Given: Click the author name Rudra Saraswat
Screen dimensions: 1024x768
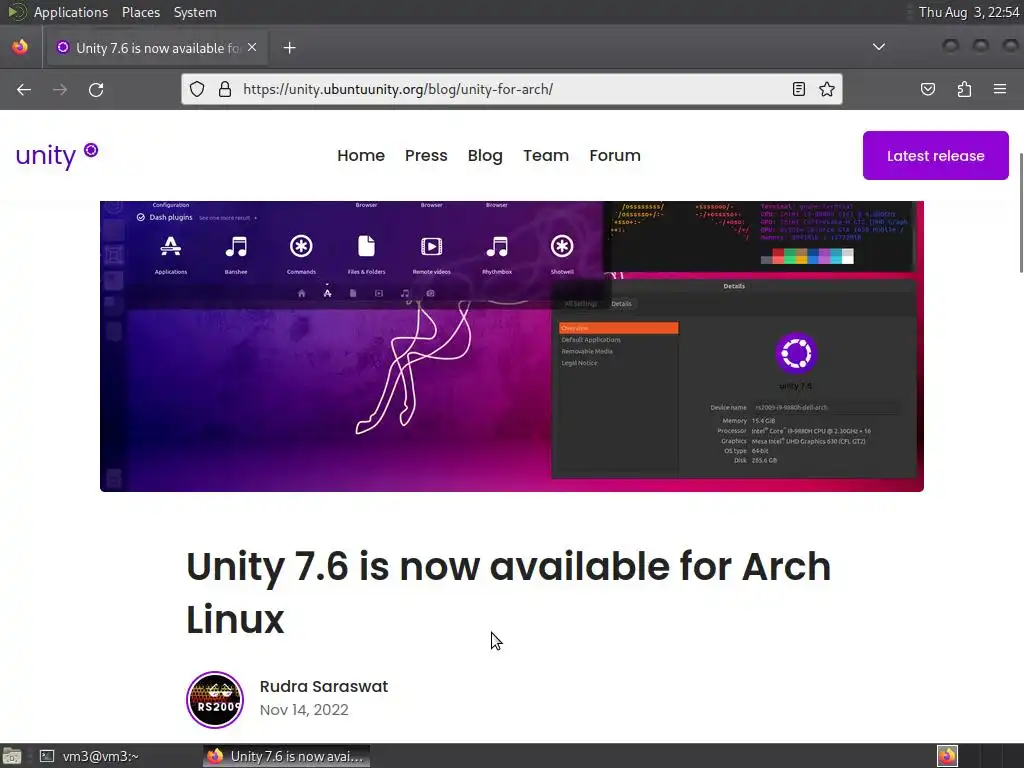Looking at the screenshot, I should pyautogui.click(x=324, y=686).
